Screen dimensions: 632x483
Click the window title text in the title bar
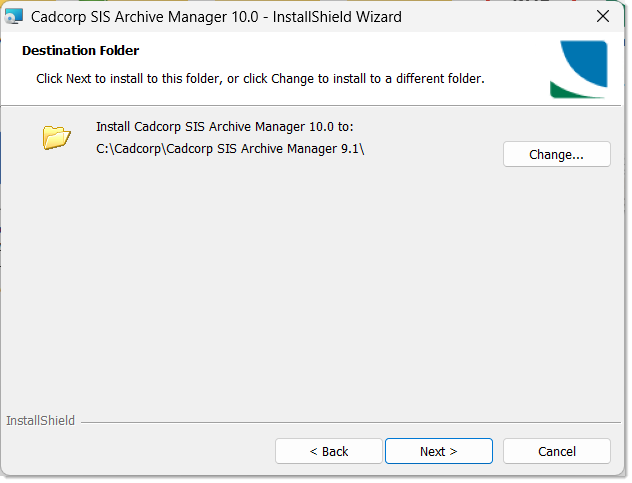click(x=216, y=17)
